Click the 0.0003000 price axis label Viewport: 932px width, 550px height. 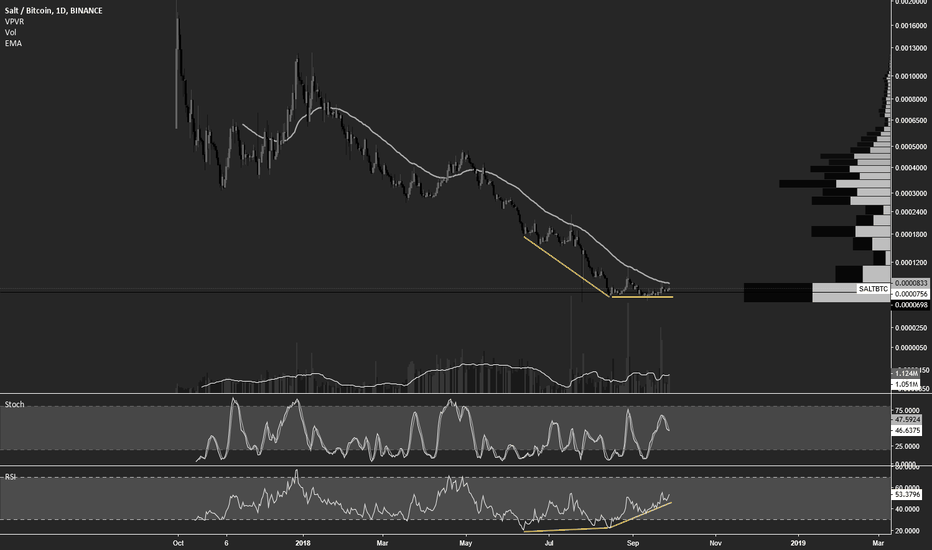(x=911, y=194)
